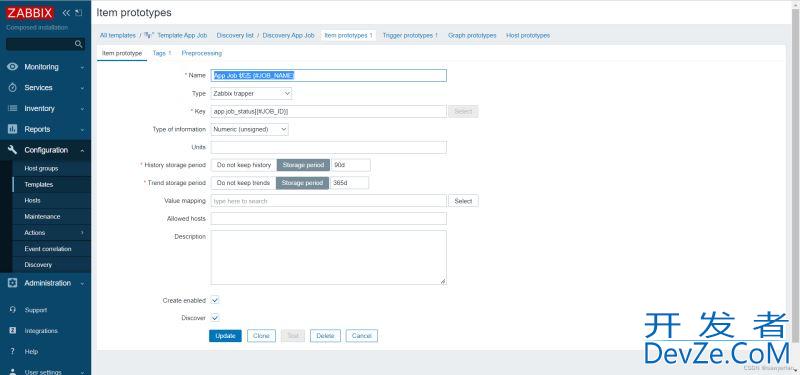Click the Clone button
The width and height of the screenshot is (800, 375).
tap(261, 336)
